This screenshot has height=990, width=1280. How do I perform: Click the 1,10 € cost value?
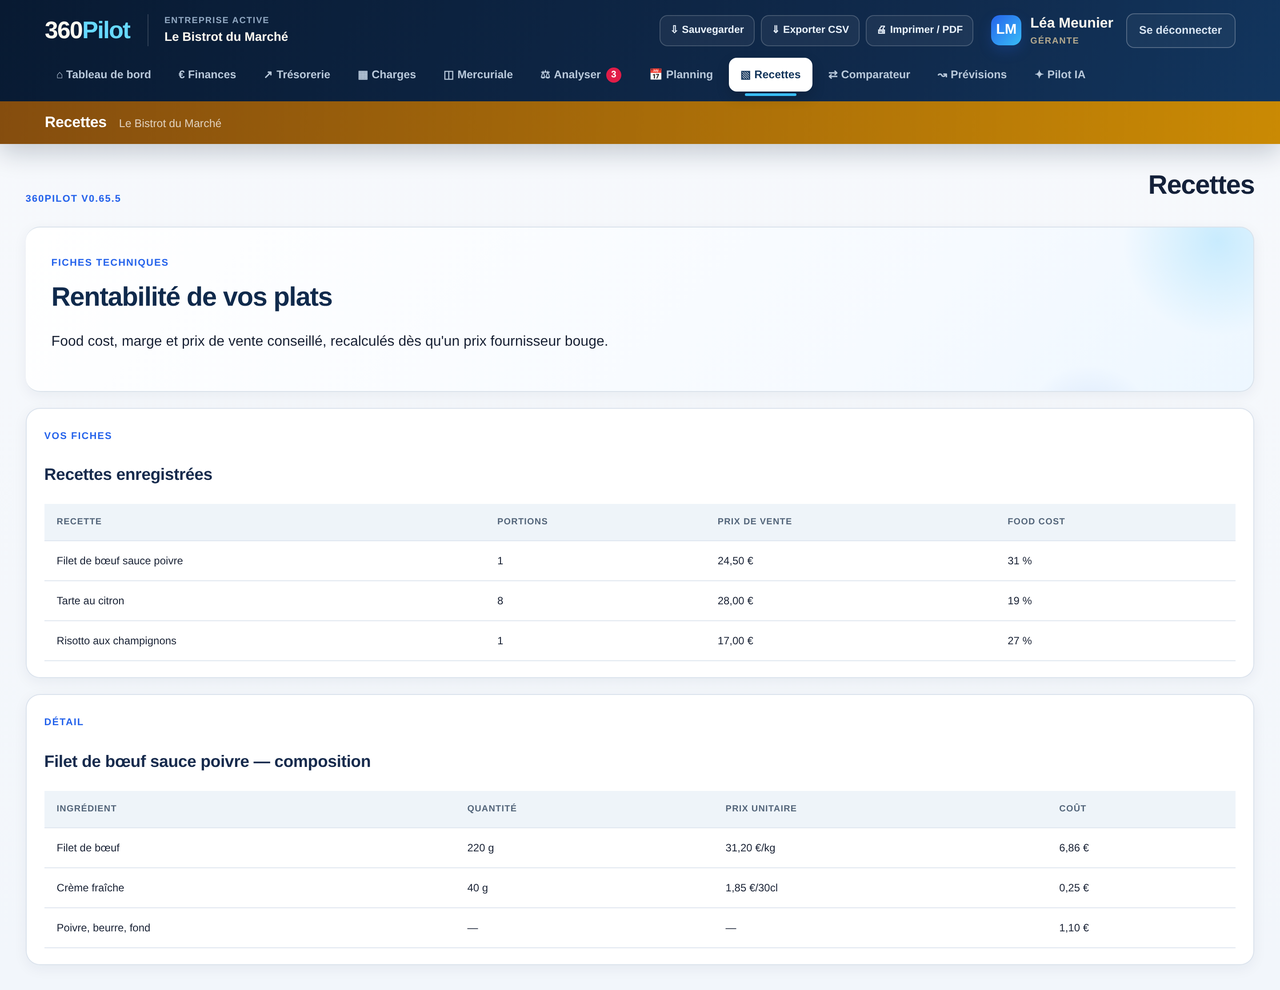1074,928
